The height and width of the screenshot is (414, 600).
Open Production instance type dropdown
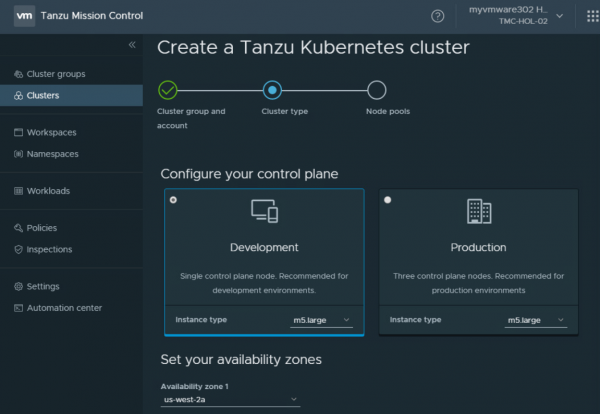535,320
